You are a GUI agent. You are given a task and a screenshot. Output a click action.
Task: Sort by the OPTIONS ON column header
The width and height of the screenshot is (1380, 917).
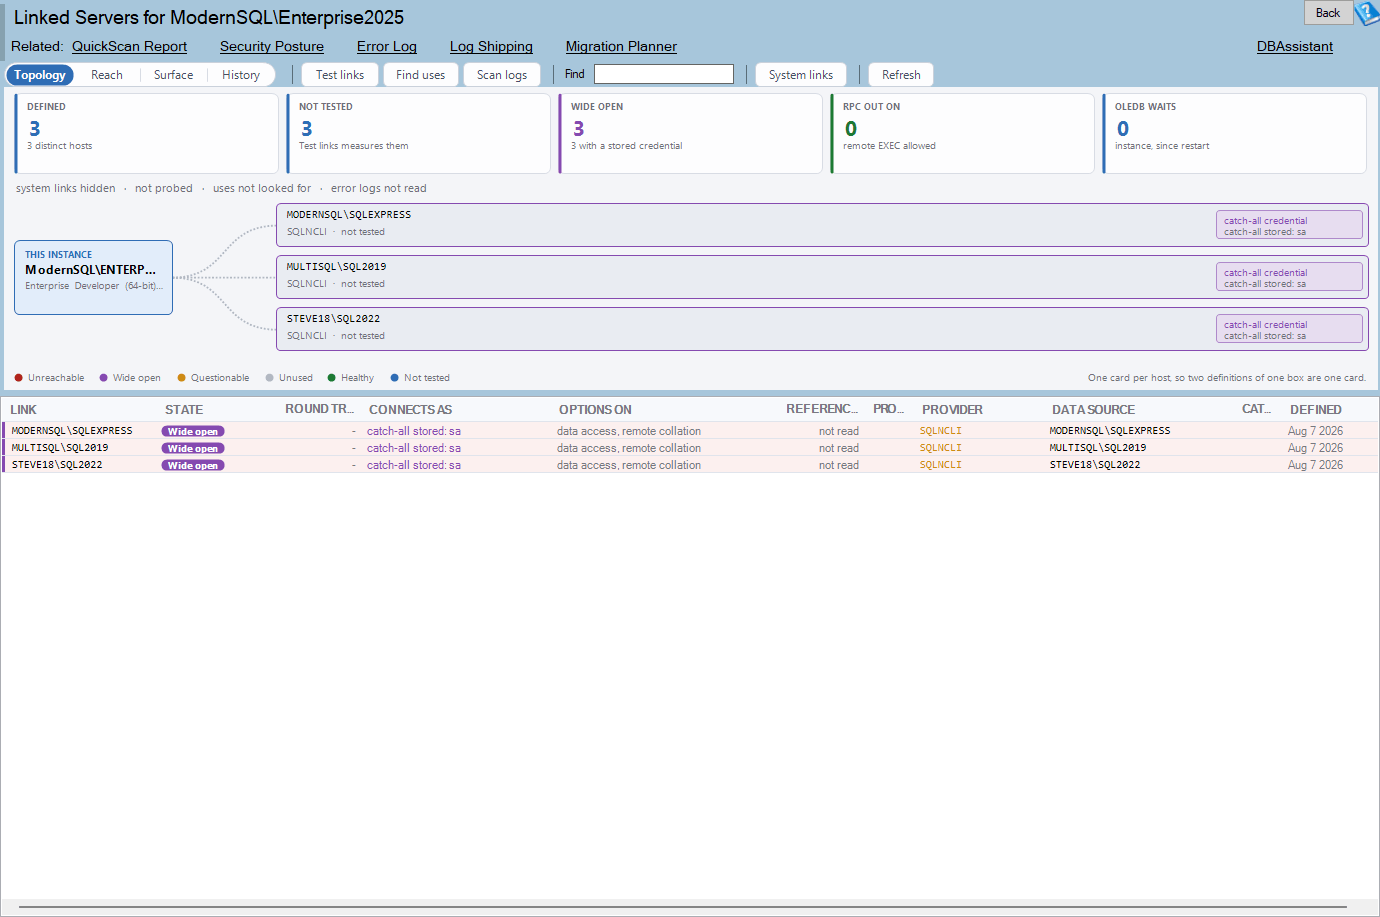595,410
